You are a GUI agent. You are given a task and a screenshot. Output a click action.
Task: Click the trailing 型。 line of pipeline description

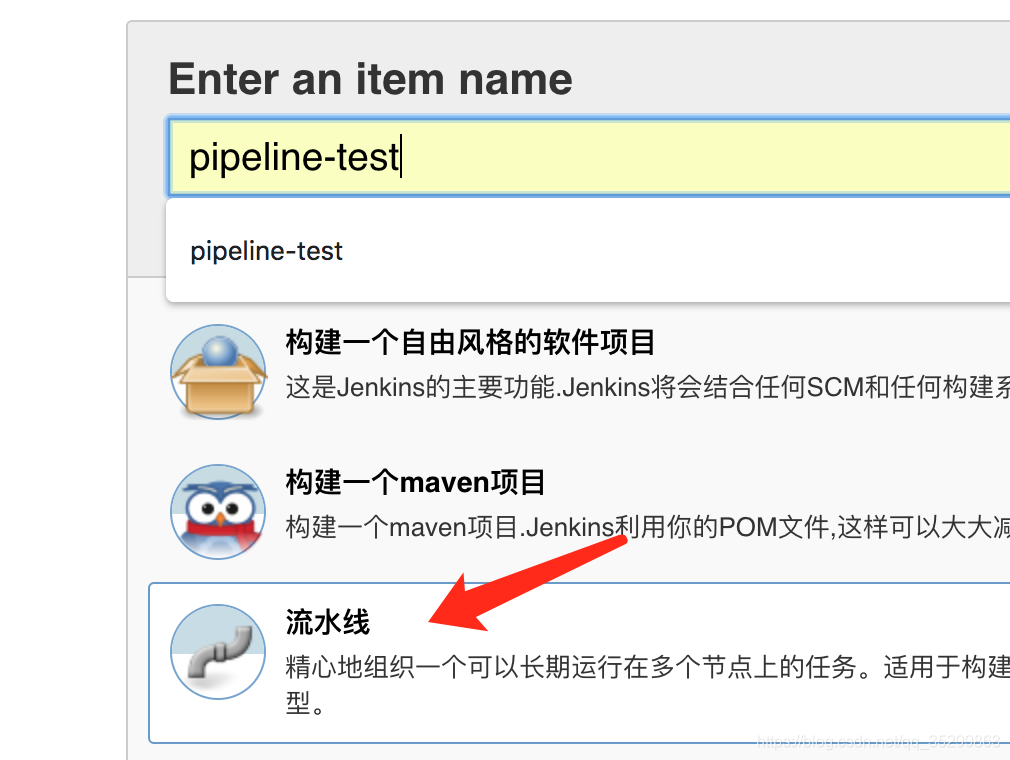pyautogui.click(x=305, y=703)
